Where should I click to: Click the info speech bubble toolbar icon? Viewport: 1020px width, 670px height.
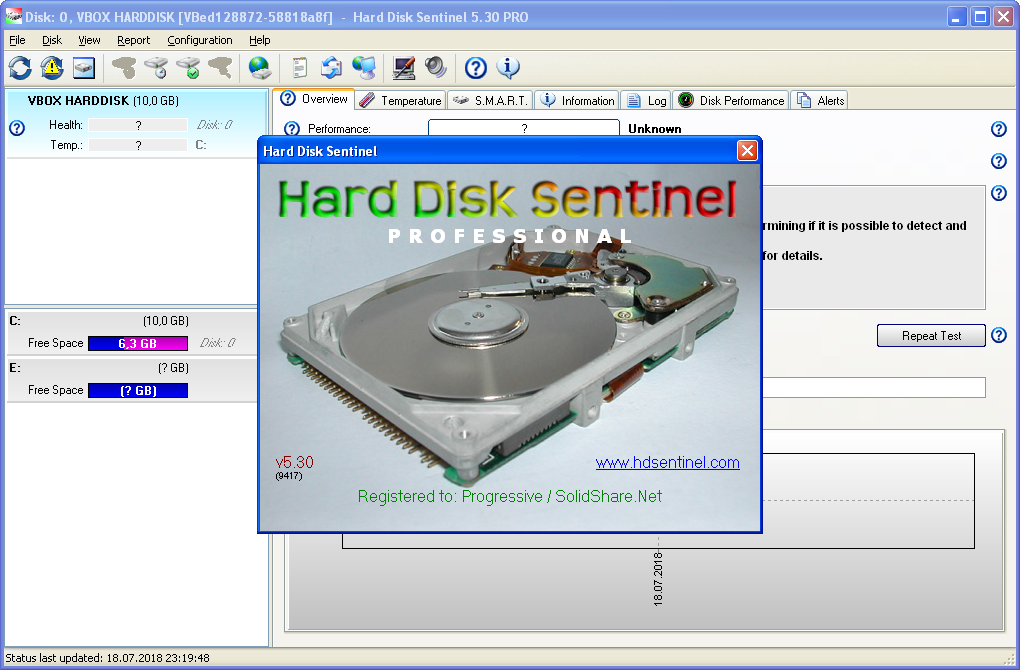pyautogui.click(x=508, y=68)
